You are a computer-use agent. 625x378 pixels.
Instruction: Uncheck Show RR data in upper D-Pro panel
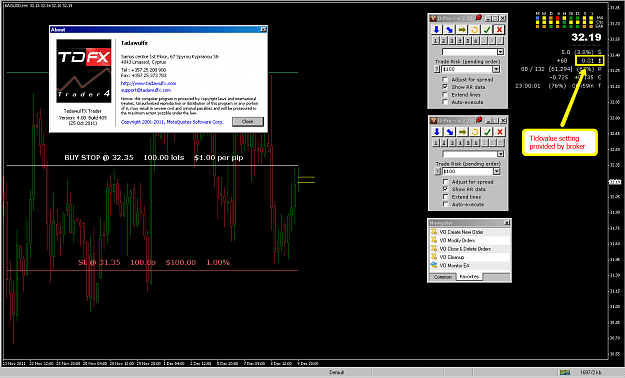point(445,87)
